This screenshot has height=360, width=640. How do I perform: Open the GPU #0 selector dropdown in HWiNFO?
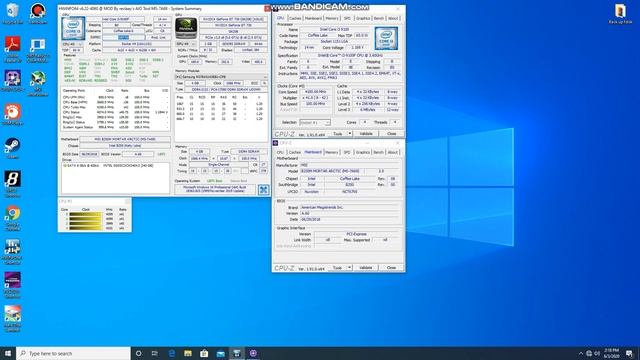pos(186,44)
